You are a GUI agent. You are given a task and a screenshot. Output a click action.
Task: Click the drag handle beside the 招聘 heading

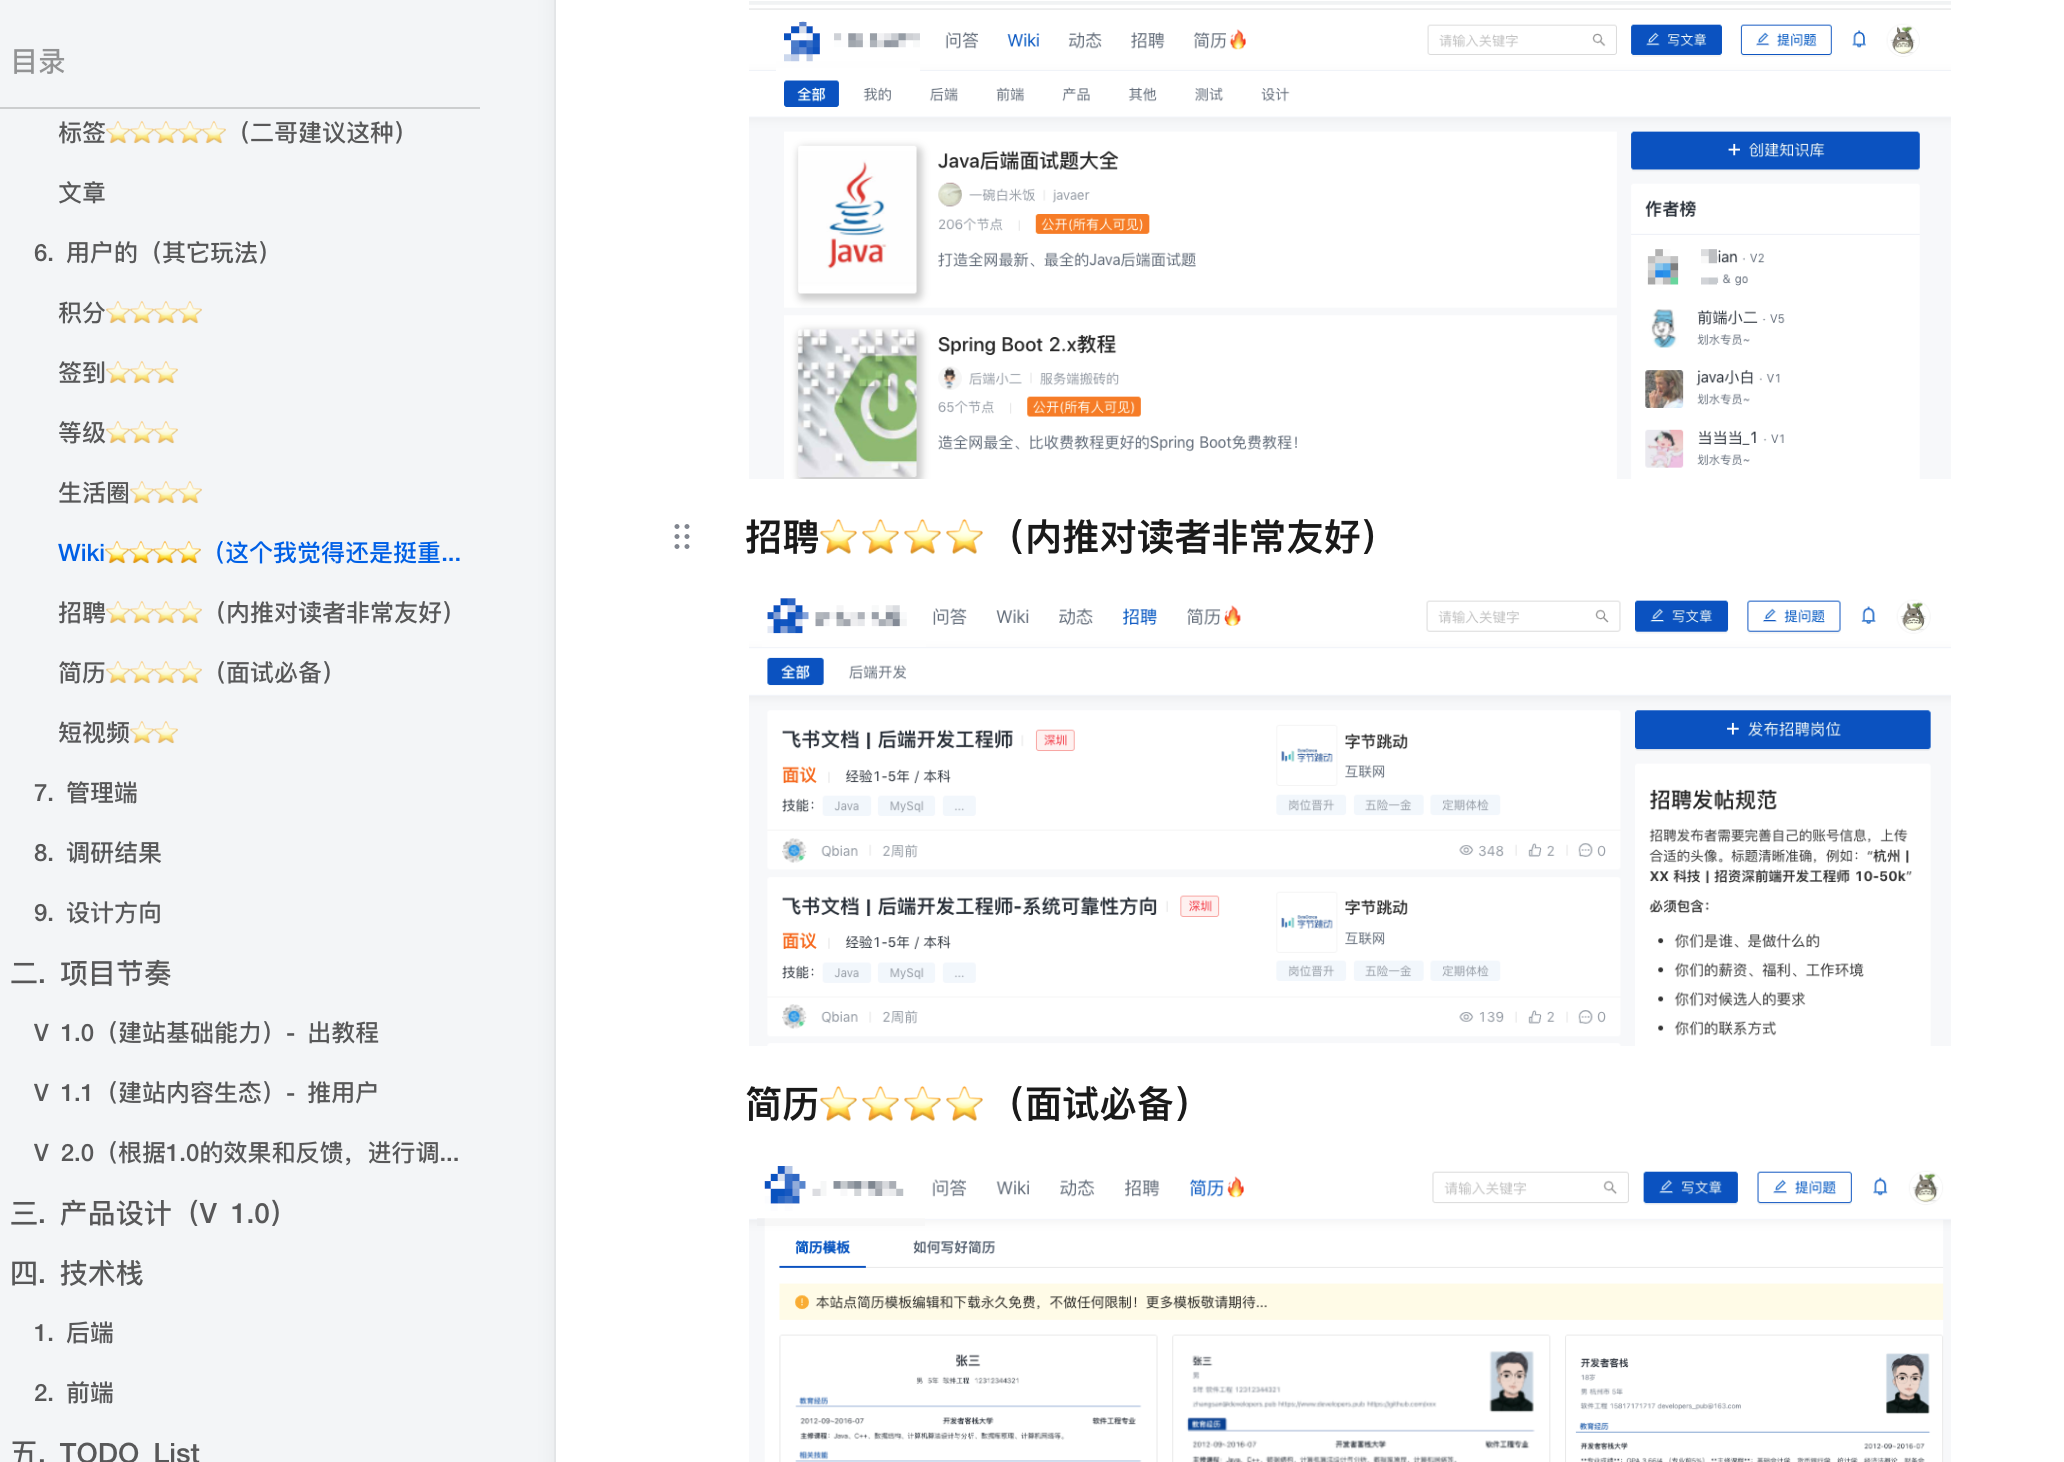682,538
